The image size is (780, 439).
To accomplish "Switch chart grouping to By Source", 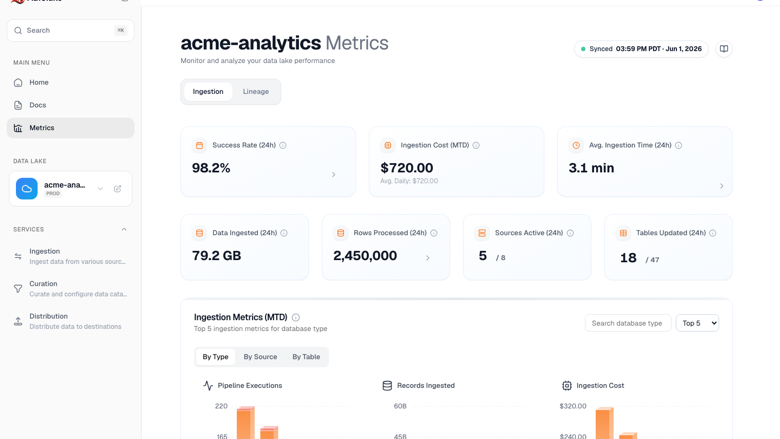I will tap(260, 356).
